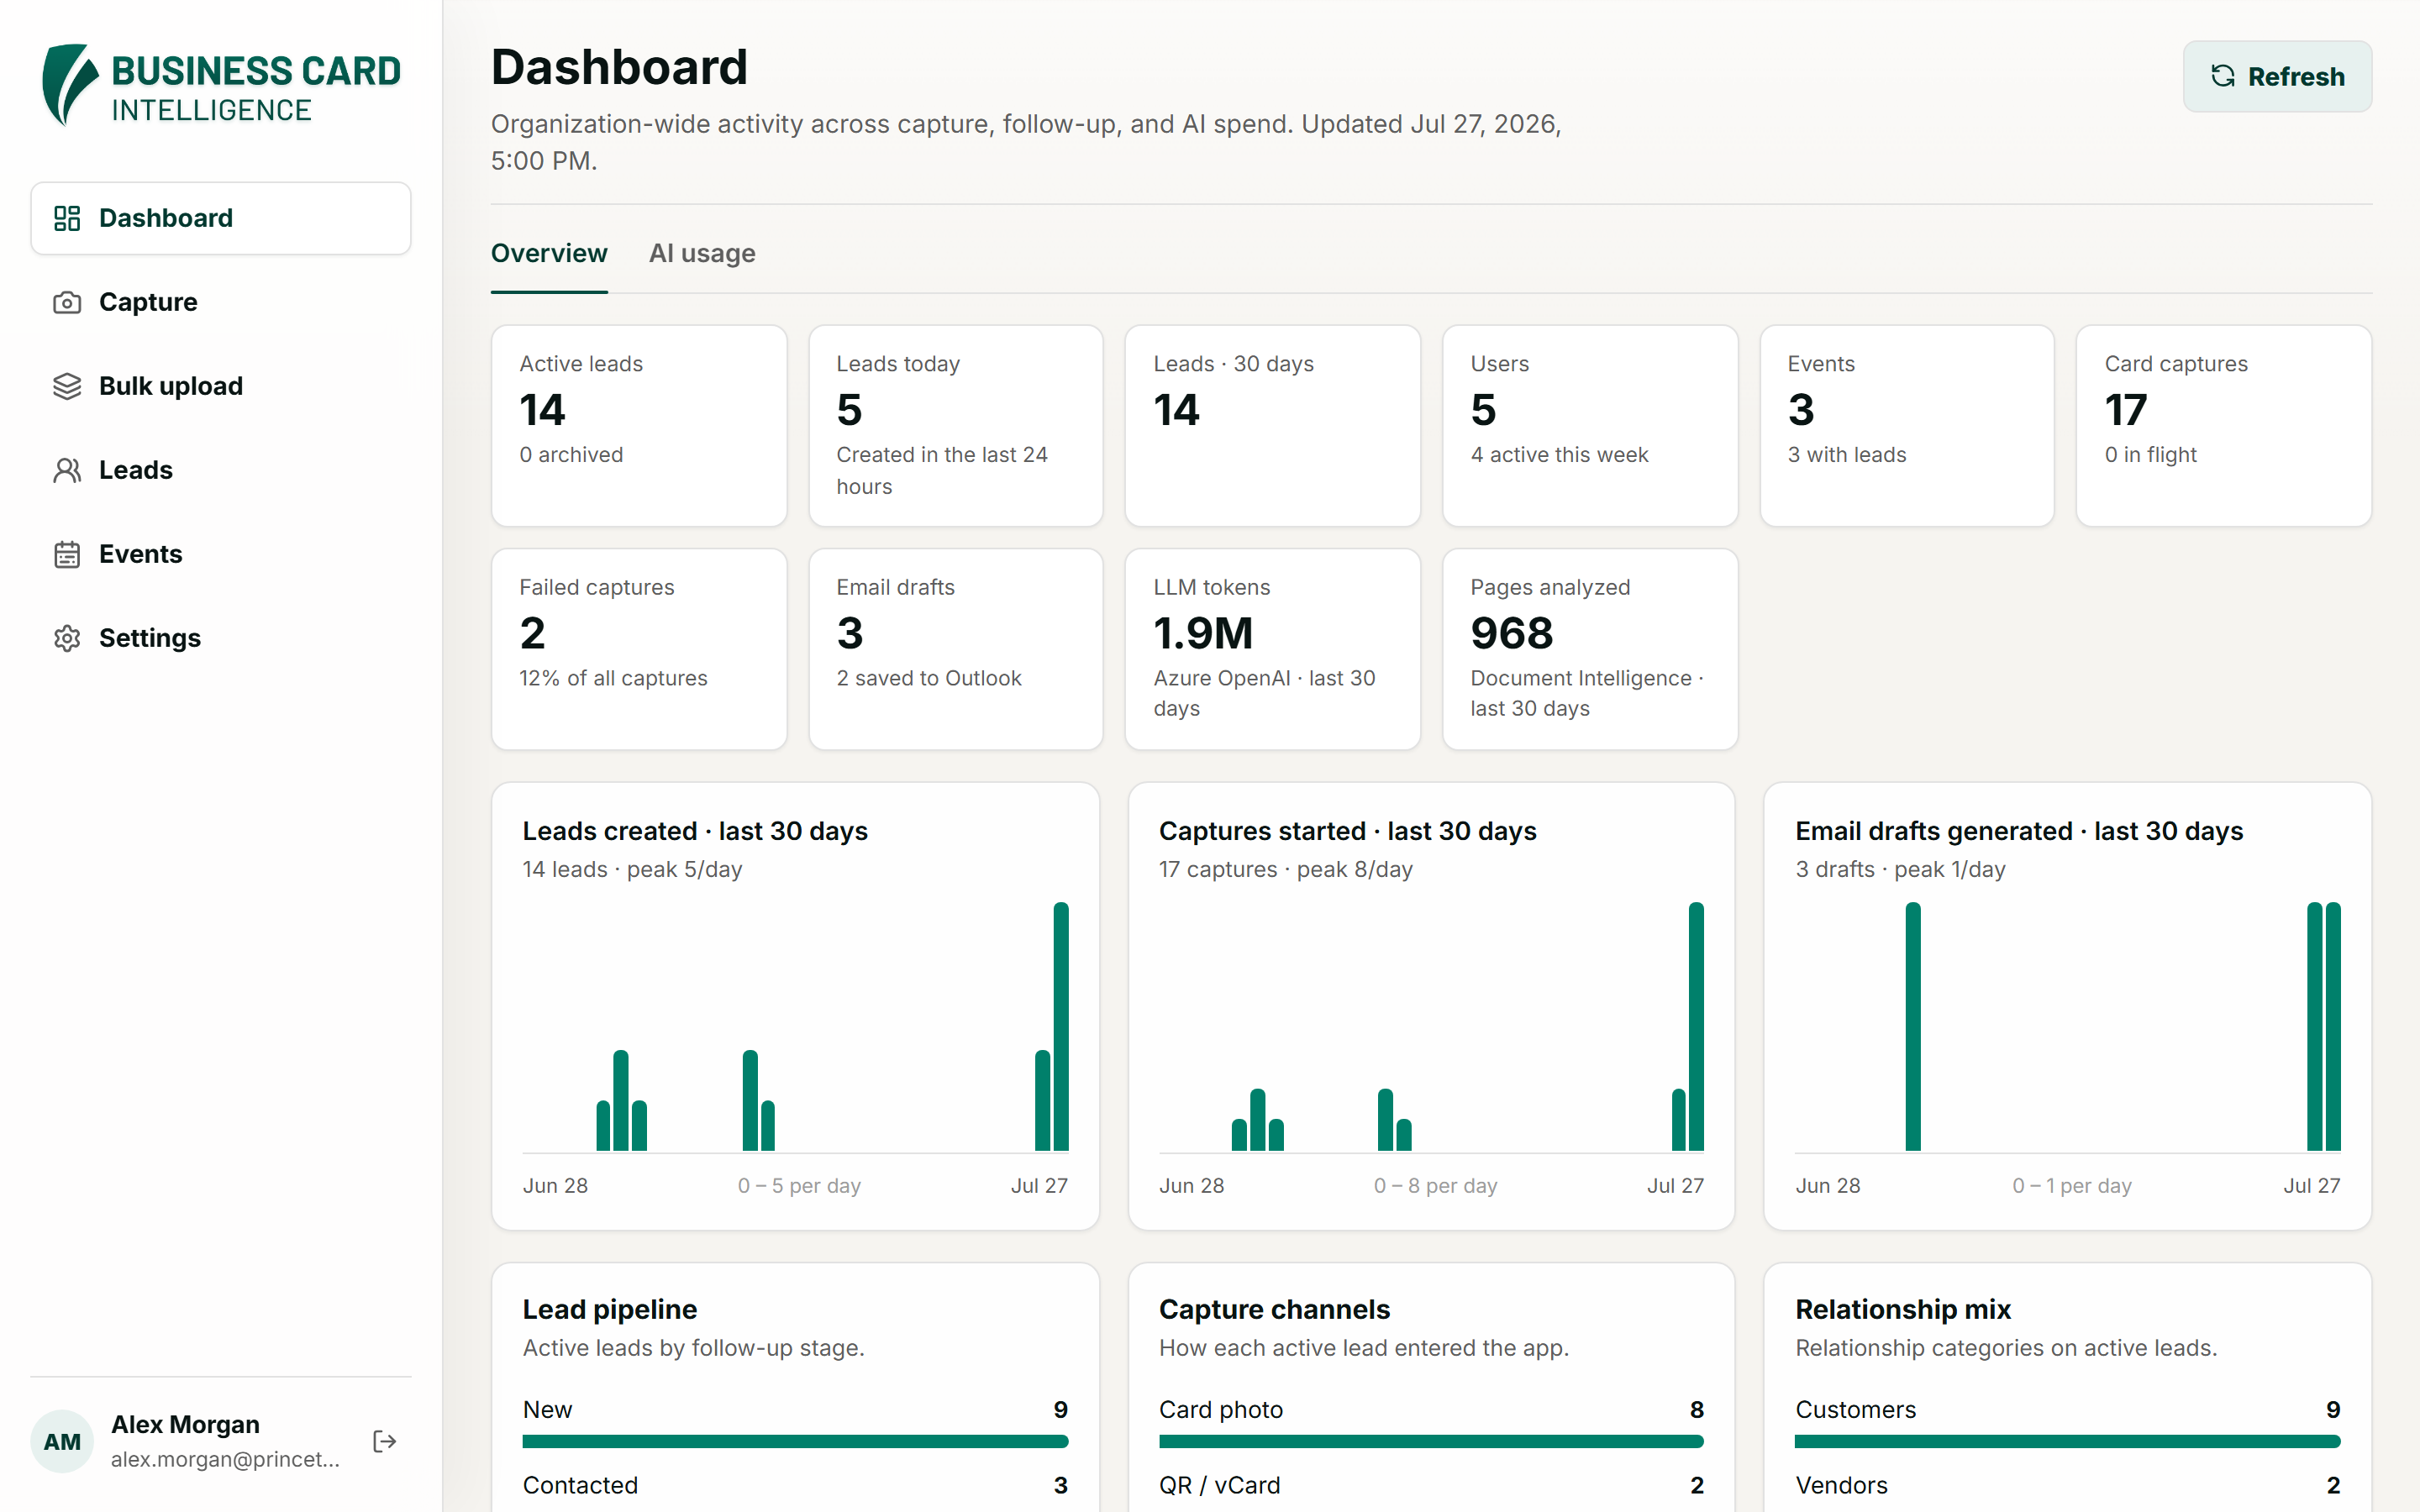Screen dimensions: 2420x1512
Task: Click the 'Vendors' relationship label
Action: coord(1841,1485)
